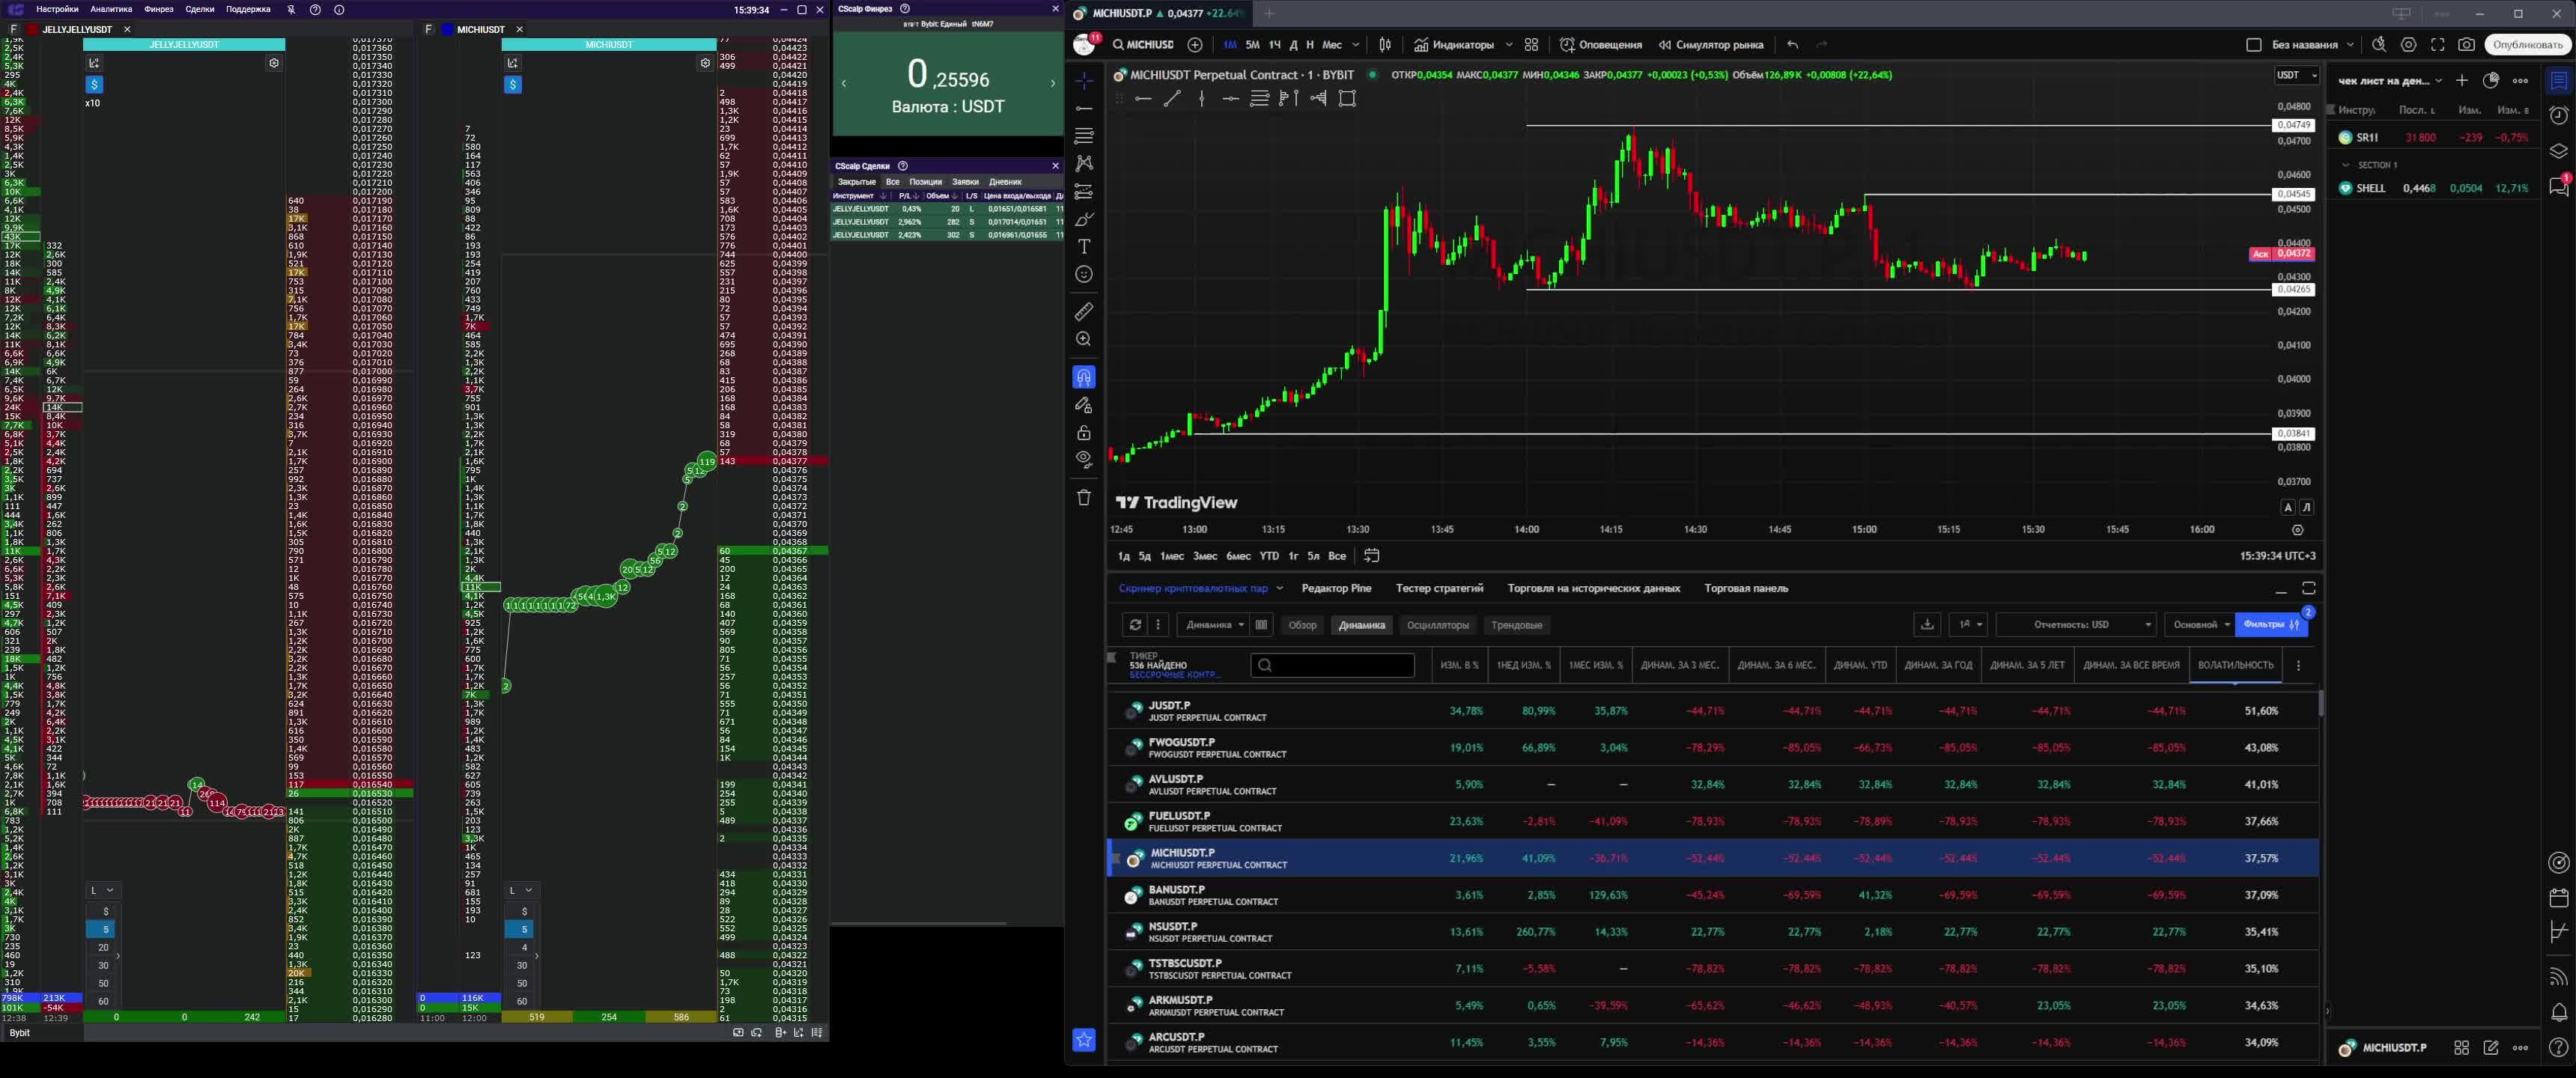Toggle hide all drawings eye icon
2576x1078 pixels.
click(x=1084, y=460)
